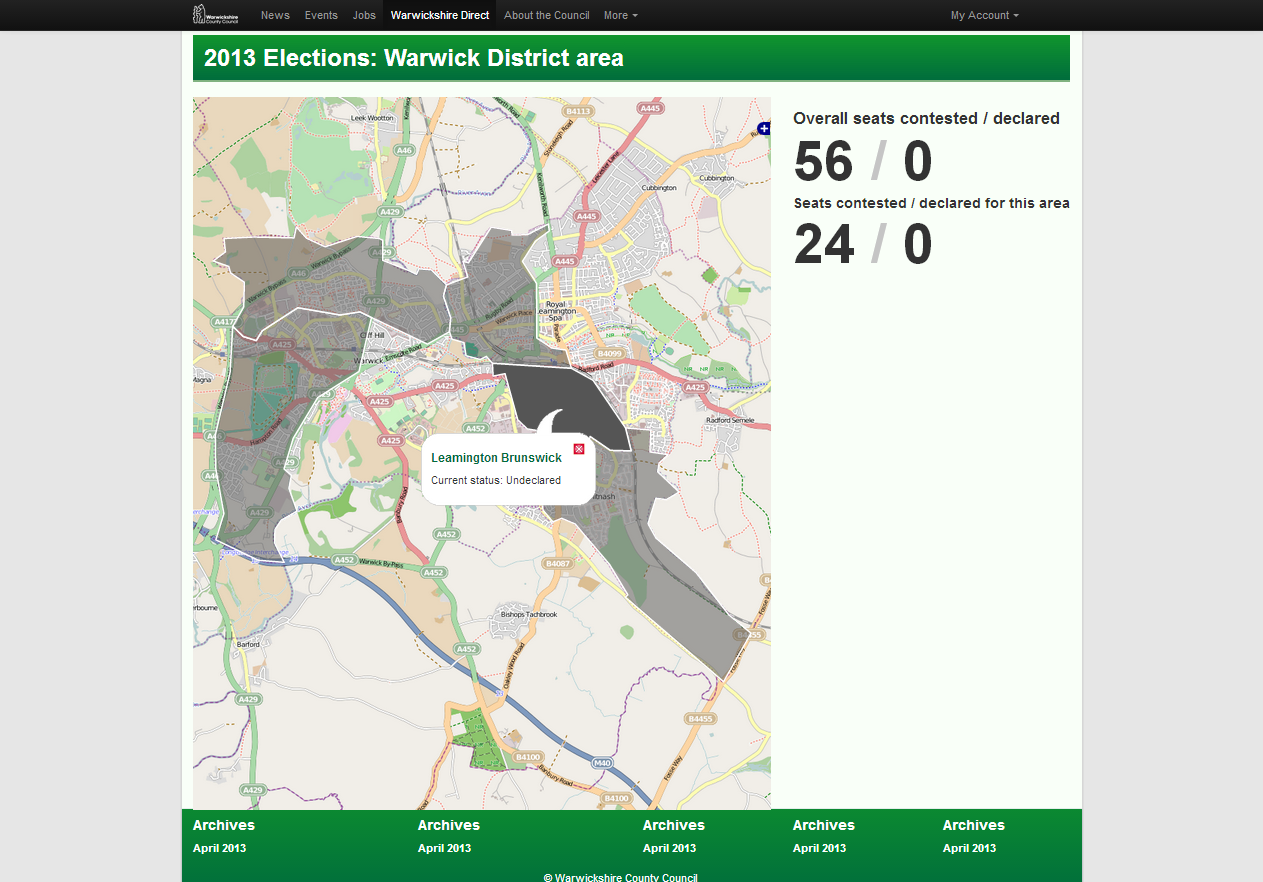The image size is (1263, 882).
Task: Click the page heading '2013 Elections: Warwick District area'
Action: coord(414,58)
